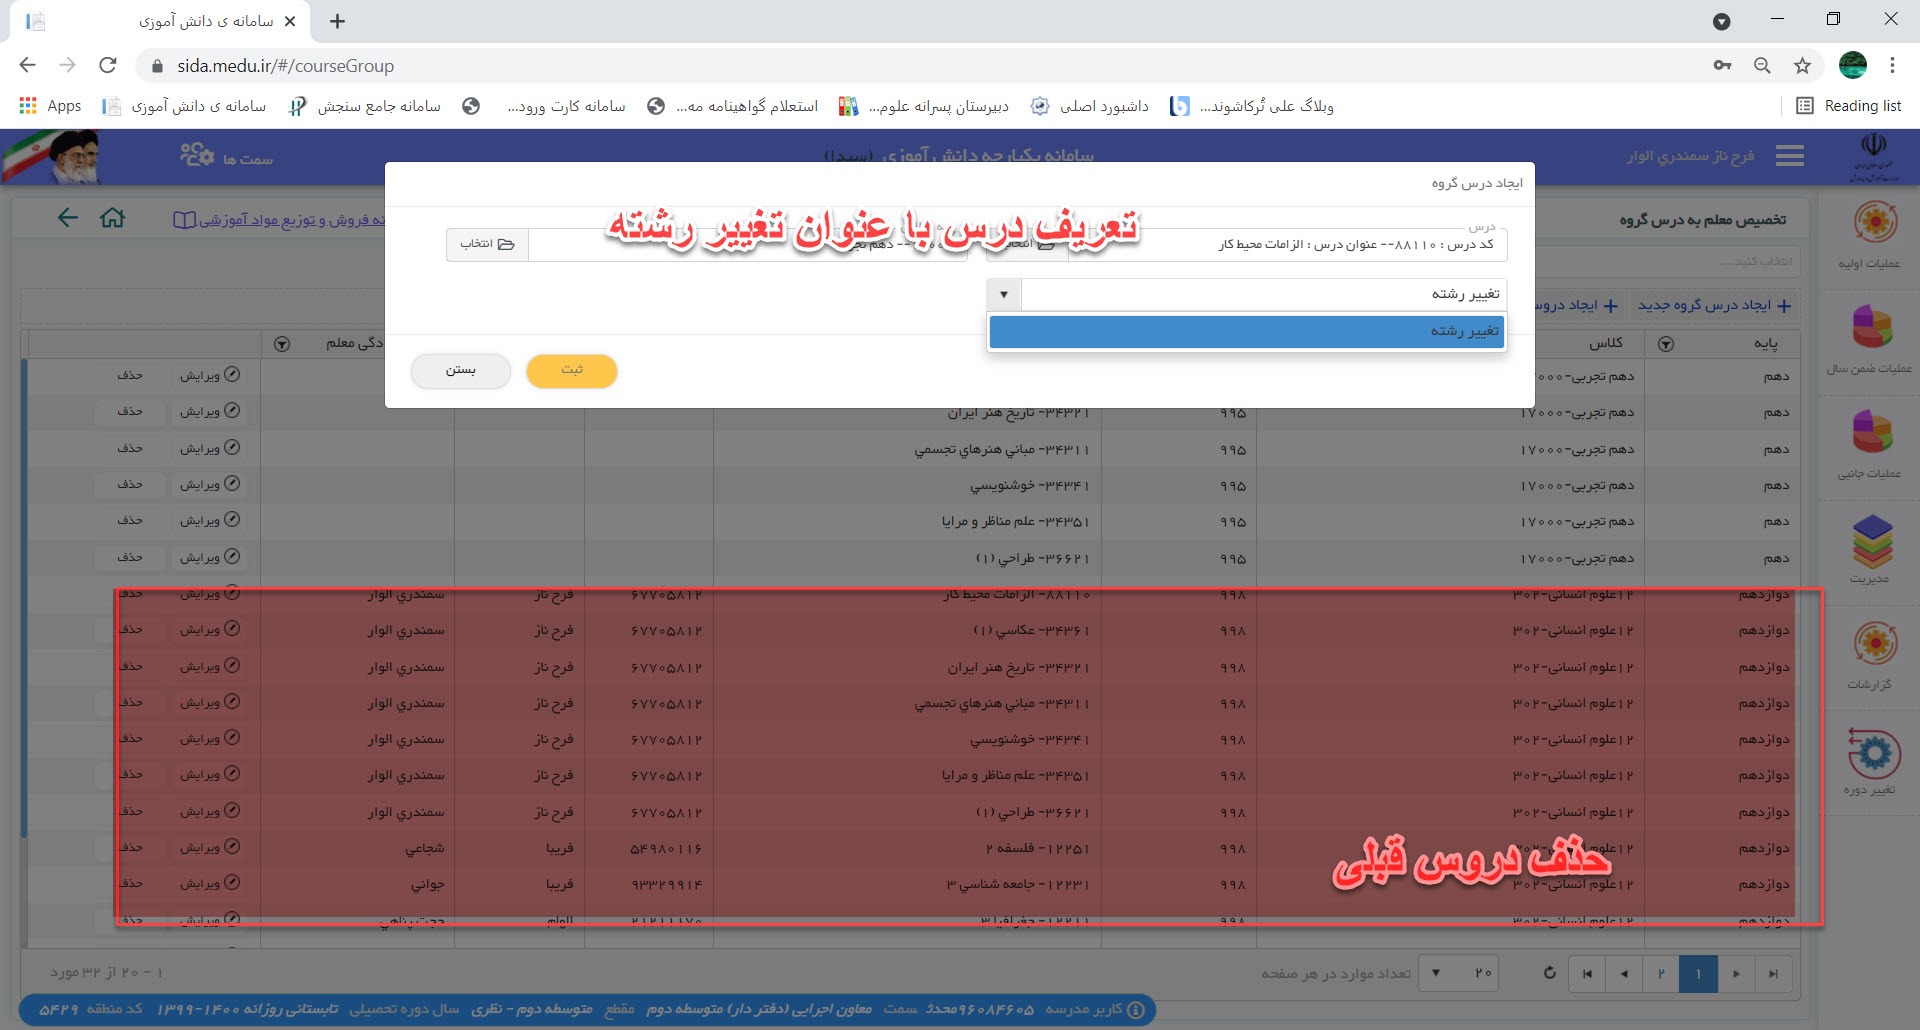Click the yellow ثبت button in dialog
Viewport: 1920px width, 1030px height.
(571, 371)
